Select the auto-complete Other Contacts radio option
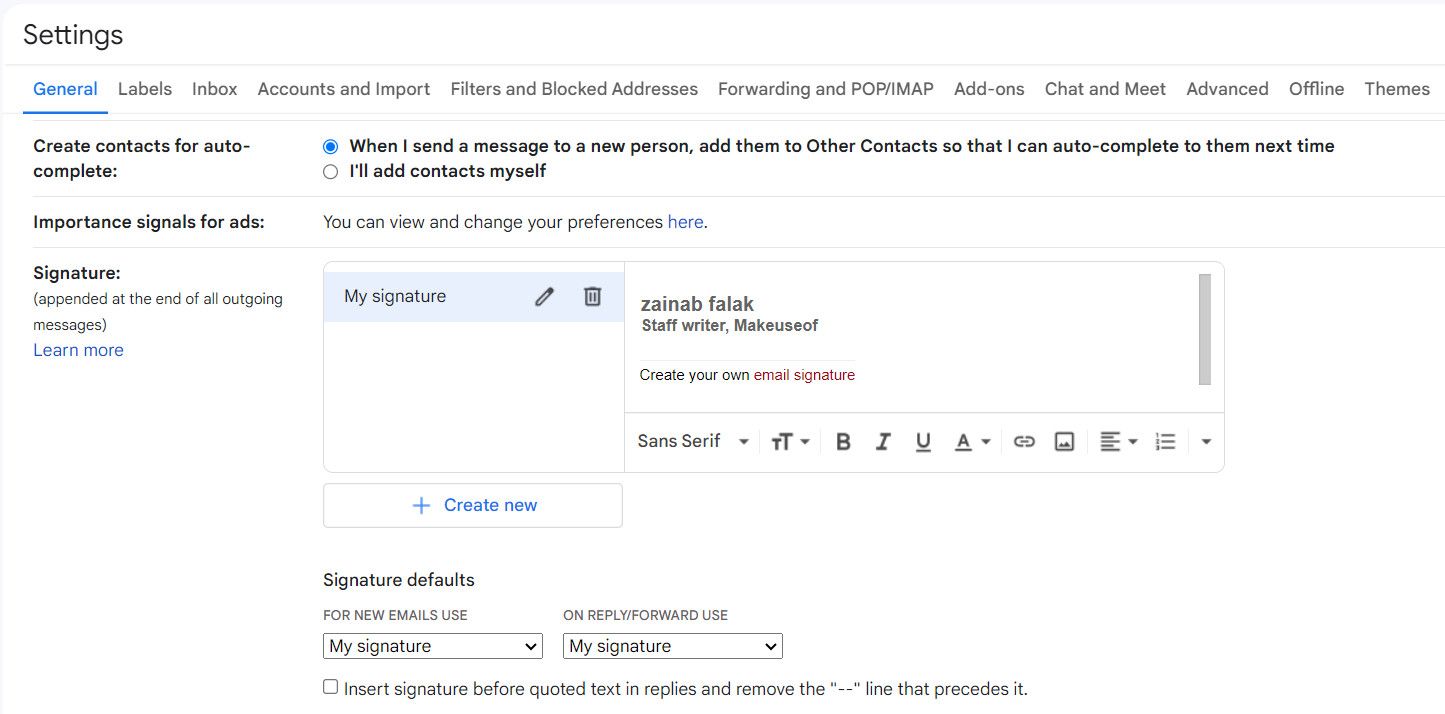The width and height of the screenshot is (1445, 714). [x=330, y=146]
